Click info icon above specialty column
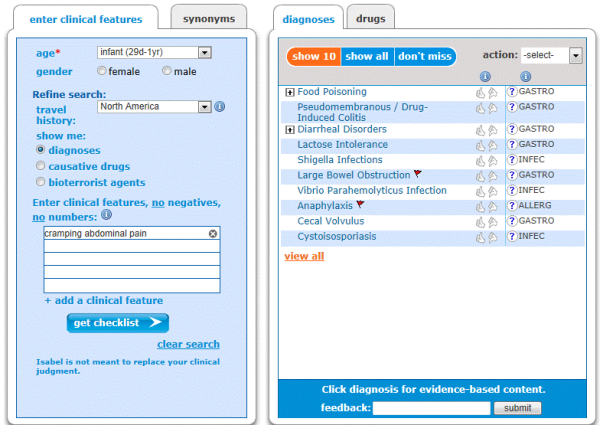 (x=526, y=77)
